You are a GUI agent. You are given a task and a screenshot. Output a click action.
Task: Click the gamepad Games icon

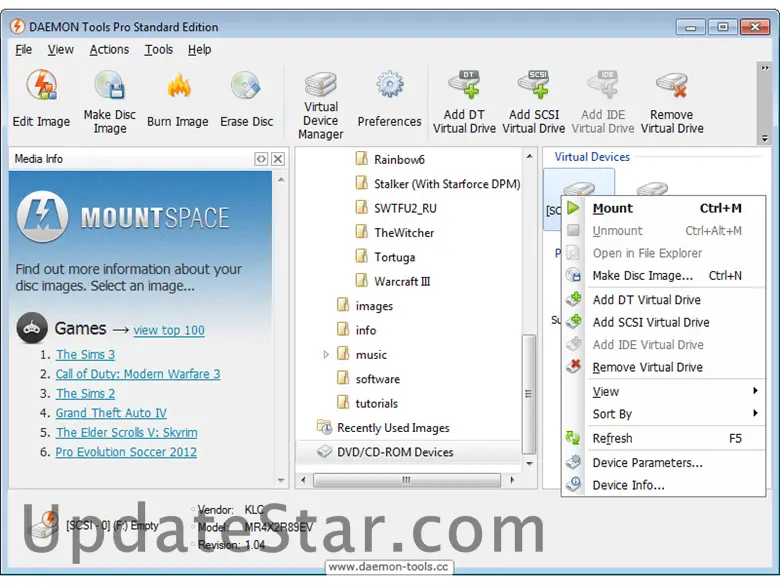click(32, 328)
